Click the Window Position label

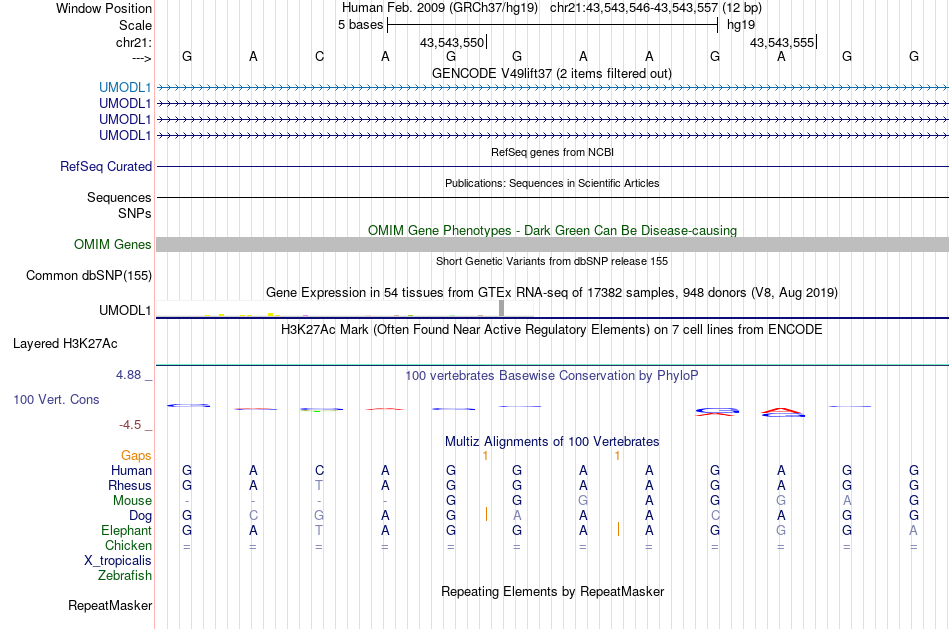click(x=104, y=8)
